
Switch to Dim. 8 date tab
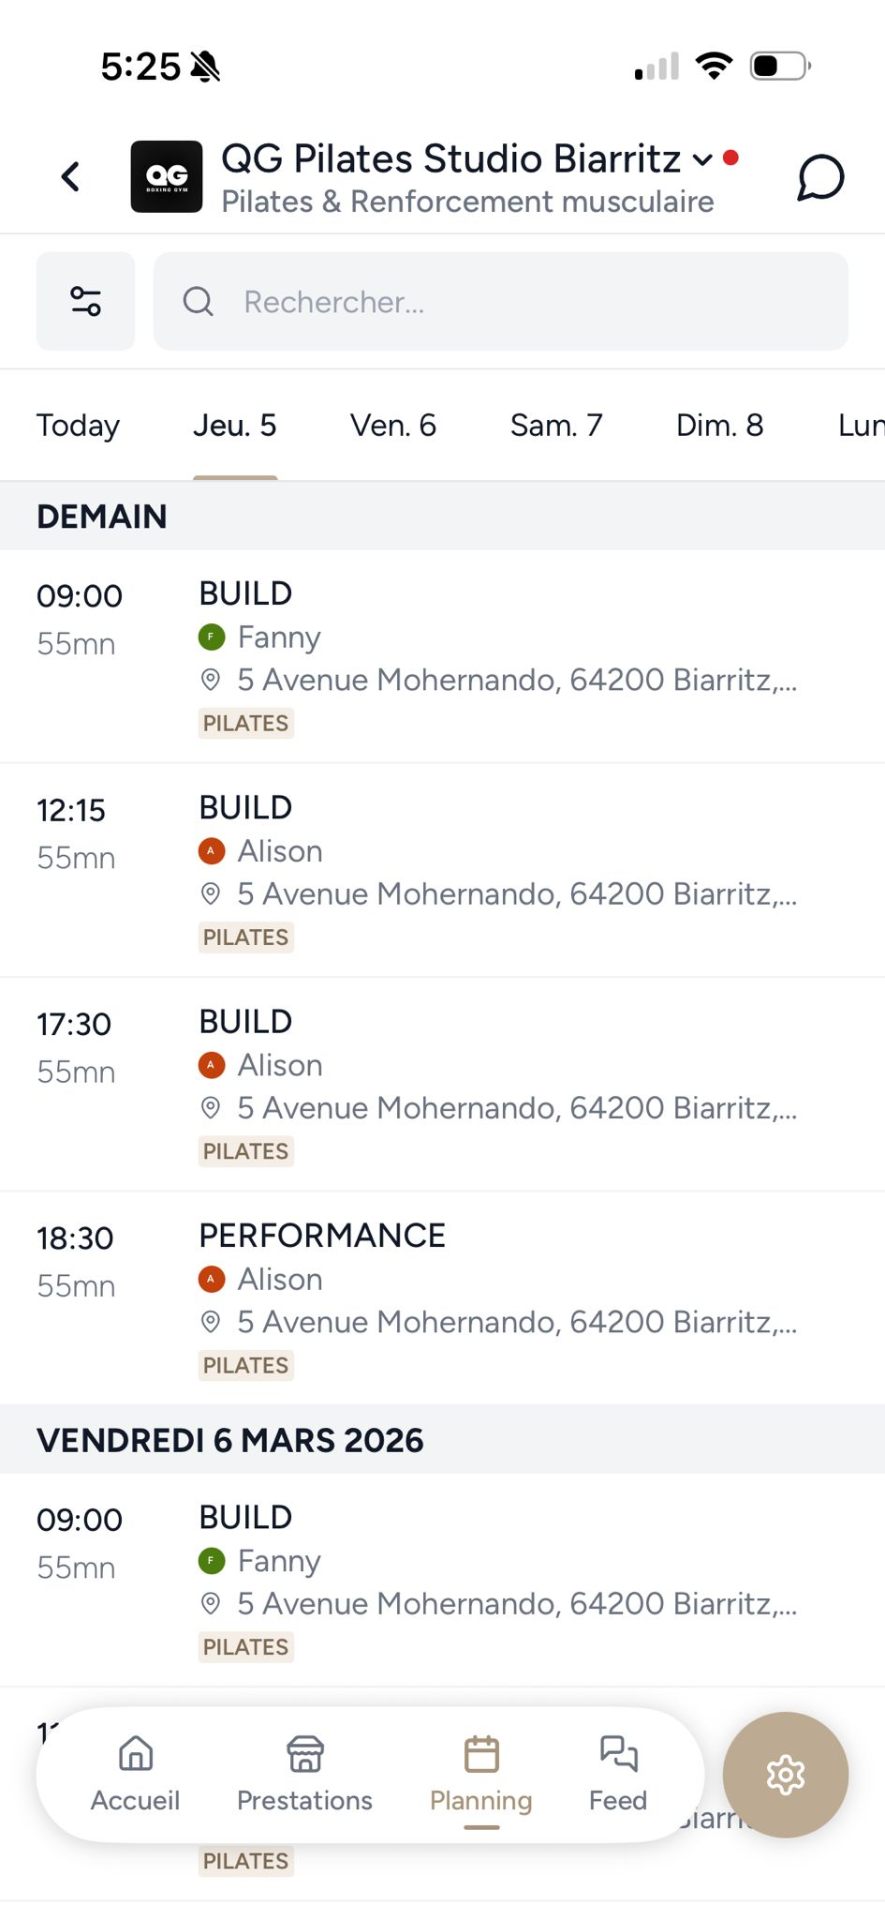(719, 426)
